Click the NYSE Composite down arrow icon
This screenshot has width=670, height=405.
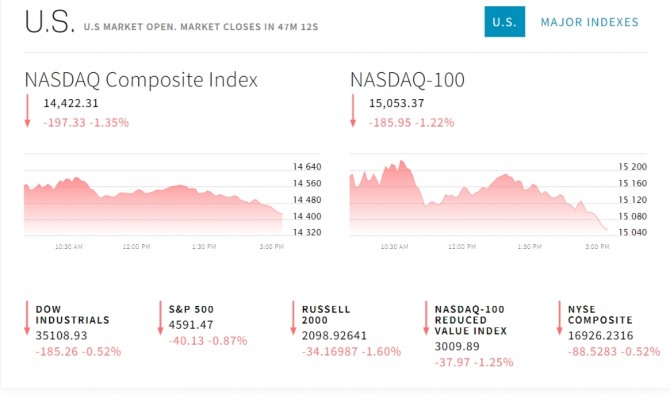point(560,319)
